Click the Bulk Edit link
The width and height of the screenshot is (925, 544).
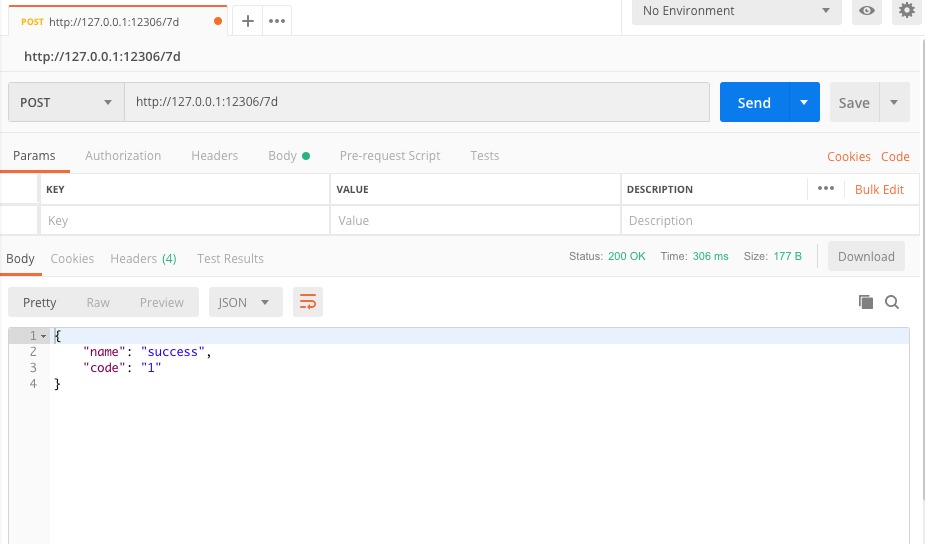(x=879, y=189)
